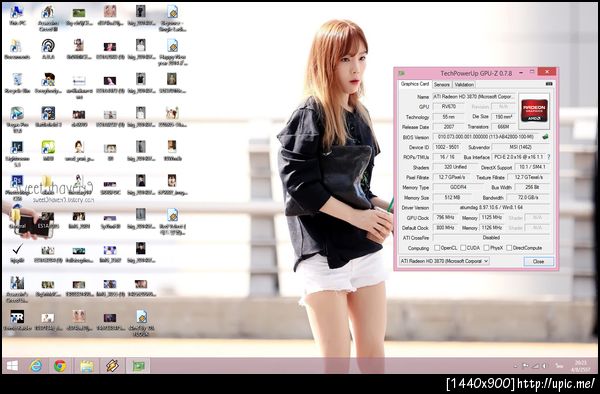
Task: Launch Google Chrome from the taskbar
Action: point(60,366)
